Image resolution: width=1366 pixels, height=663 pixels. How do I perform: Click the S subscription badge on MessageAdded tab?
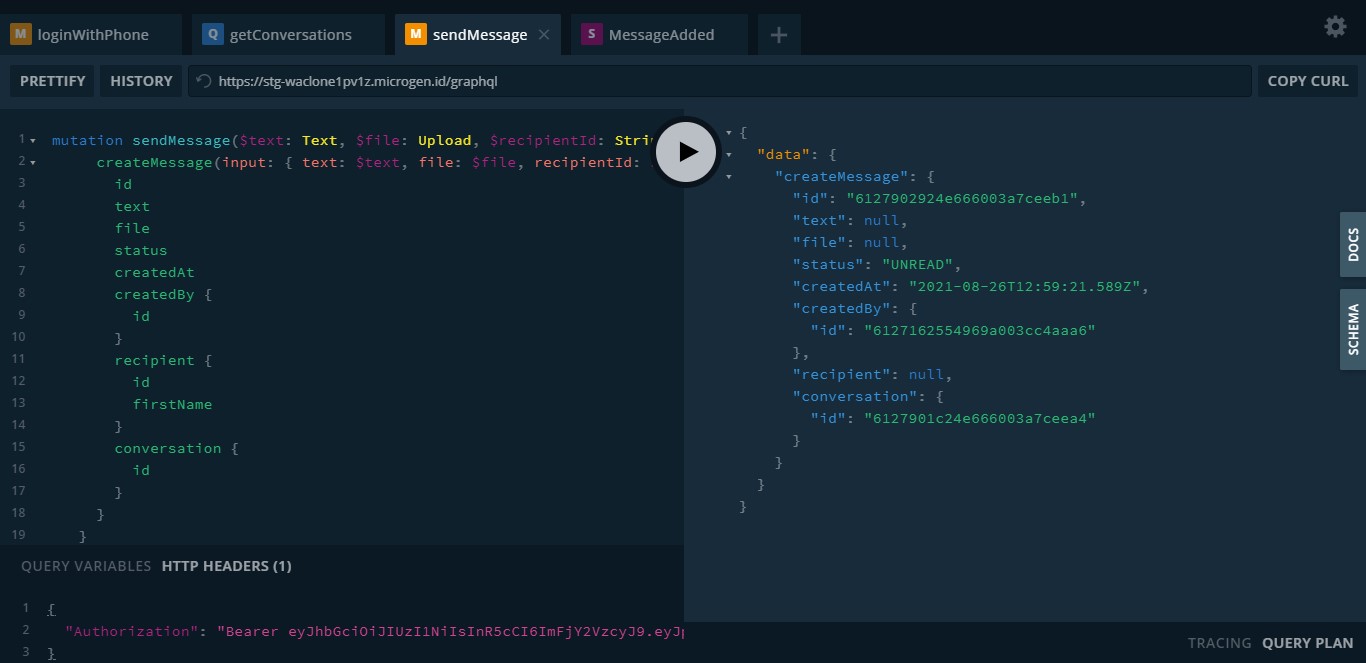(x=590, y=33)
